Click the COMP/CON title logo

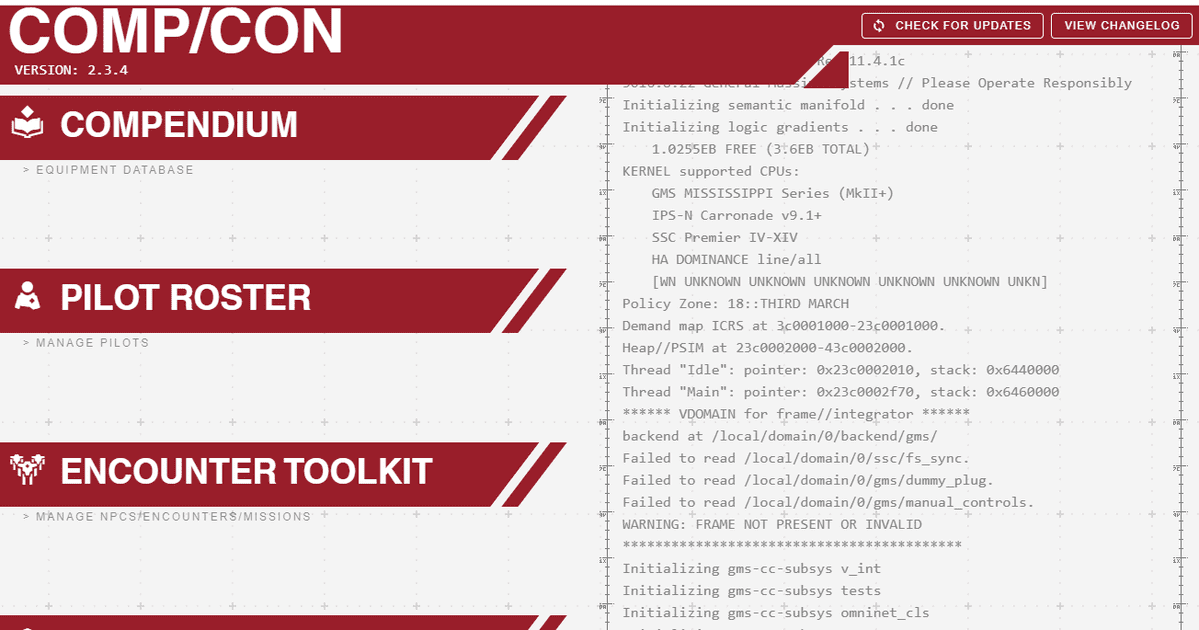point(176,32)
